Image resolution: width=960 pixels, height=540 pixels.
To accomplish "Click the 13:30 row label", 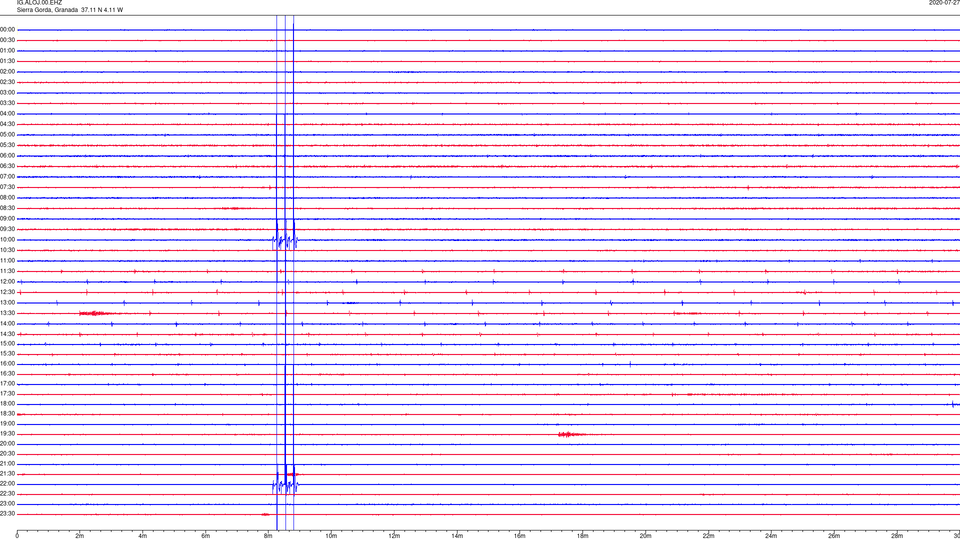I will point(7,313).
